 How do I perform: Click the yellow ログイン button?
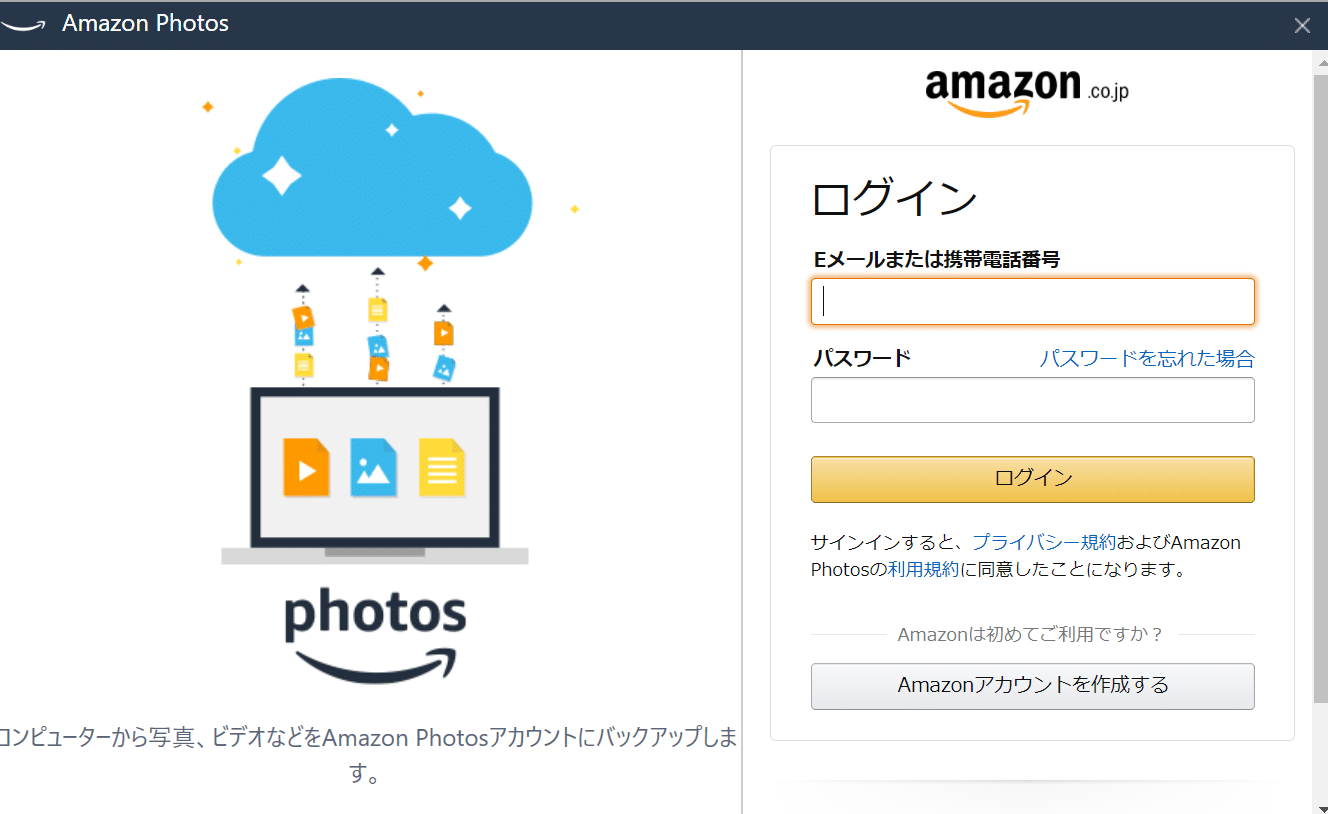point(1032,479)
